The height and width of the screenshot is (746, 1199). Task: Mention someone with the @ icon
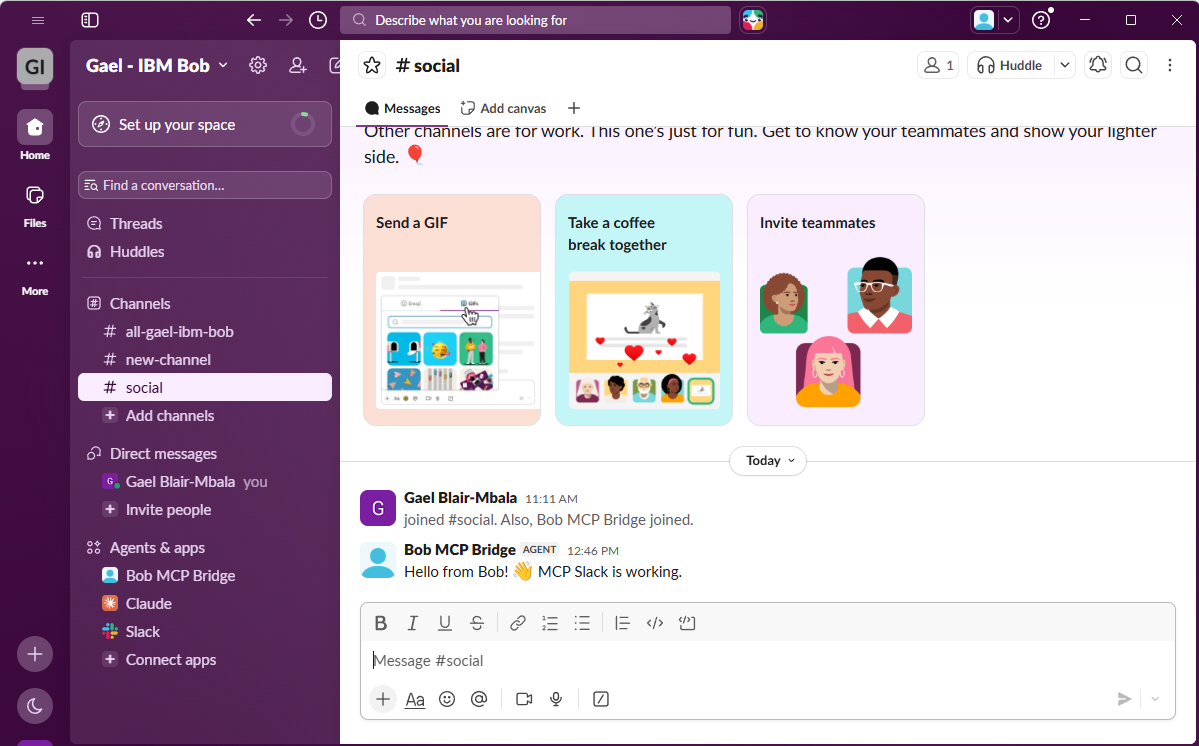tap(479, 699)
